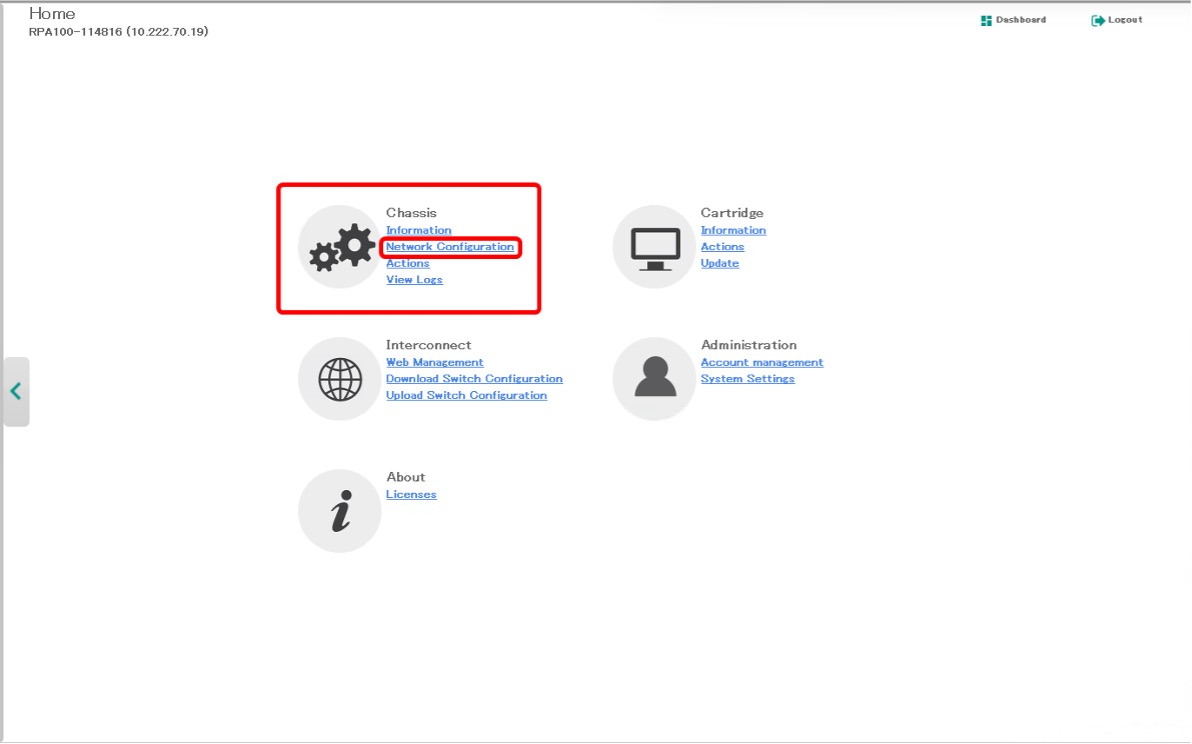Select Upload Switch Configuration
Image resolution: width=1192 pixels, height=744 pixels.
point(466,395)
